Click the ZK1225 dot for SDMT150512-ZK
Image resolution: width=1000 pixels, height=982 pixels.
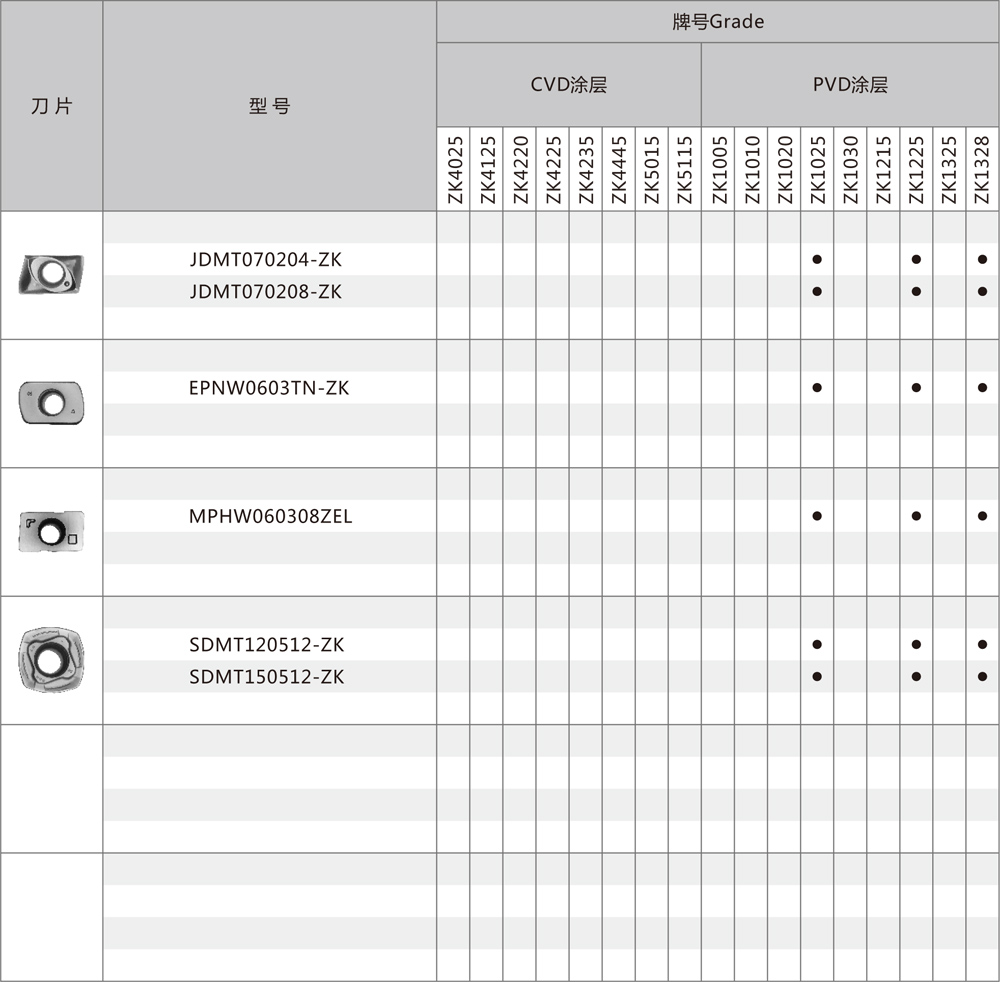click(x=916, y=677)
